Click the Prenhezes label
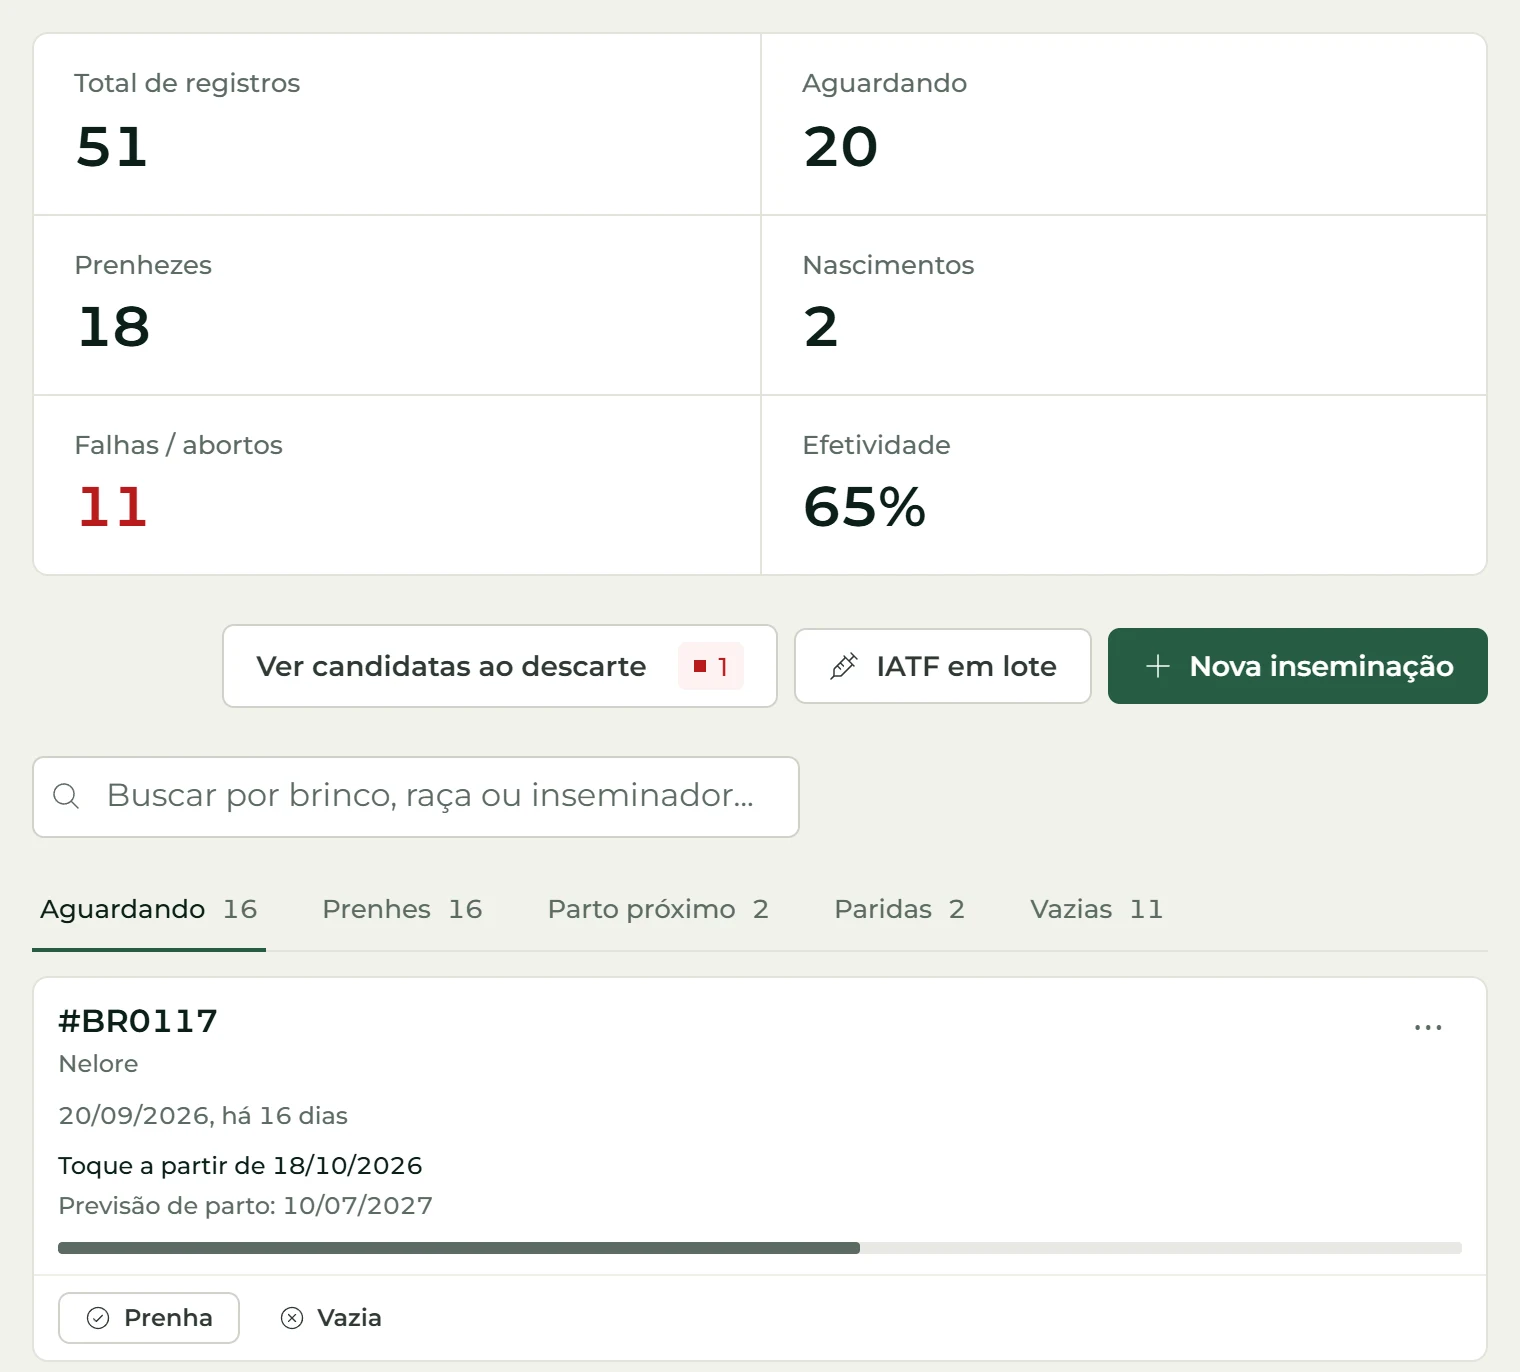Screen dimensions: 1520x1372 143,265
